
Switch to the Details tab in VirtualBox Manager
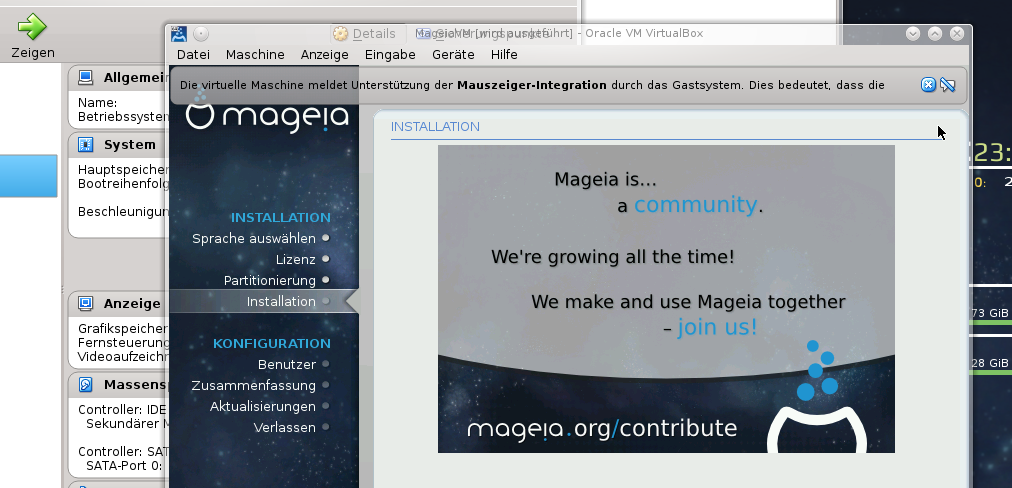point(367,34)
